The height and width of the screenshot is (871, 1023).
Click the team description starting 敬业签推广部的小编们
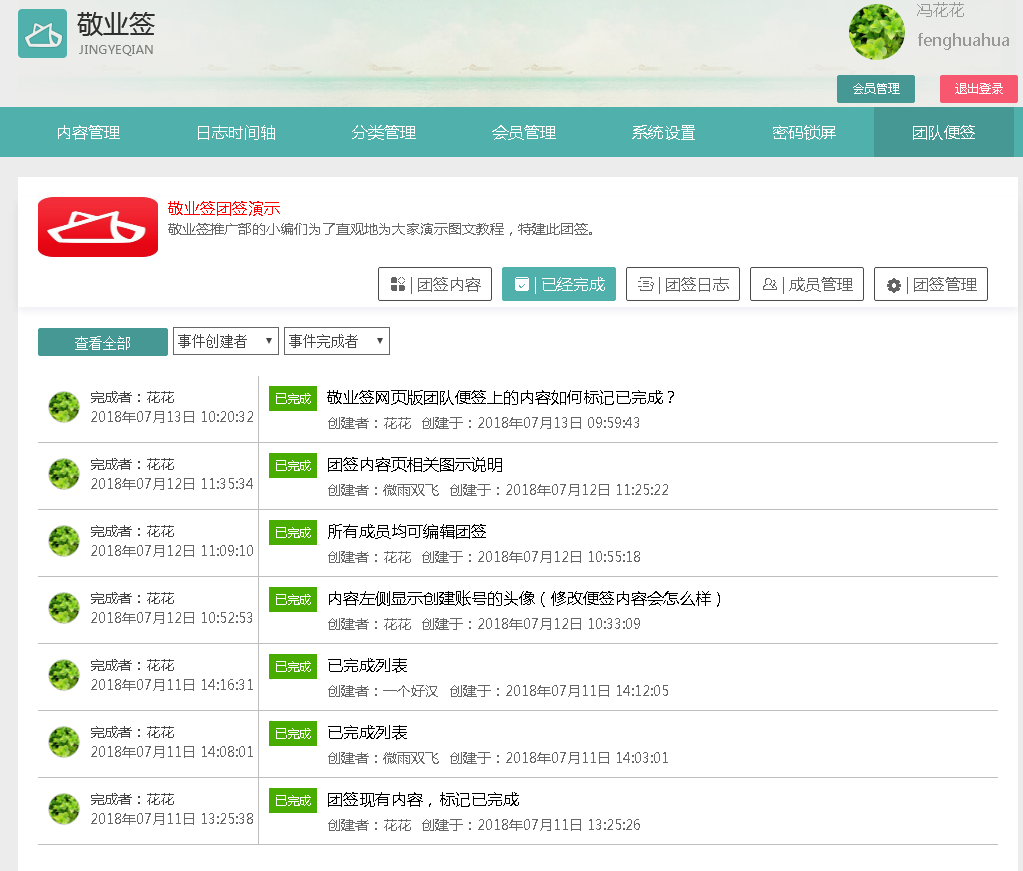(x=381, y=230)
